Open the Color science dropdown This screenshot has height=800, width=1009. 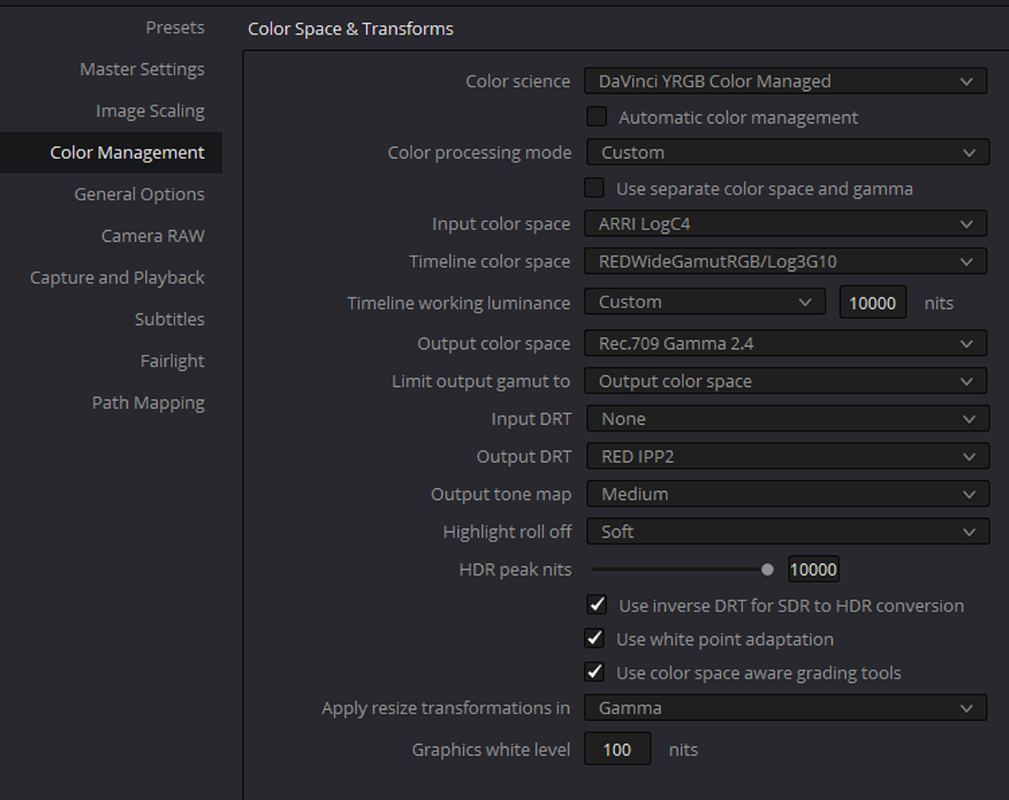(x=785, y=81)
